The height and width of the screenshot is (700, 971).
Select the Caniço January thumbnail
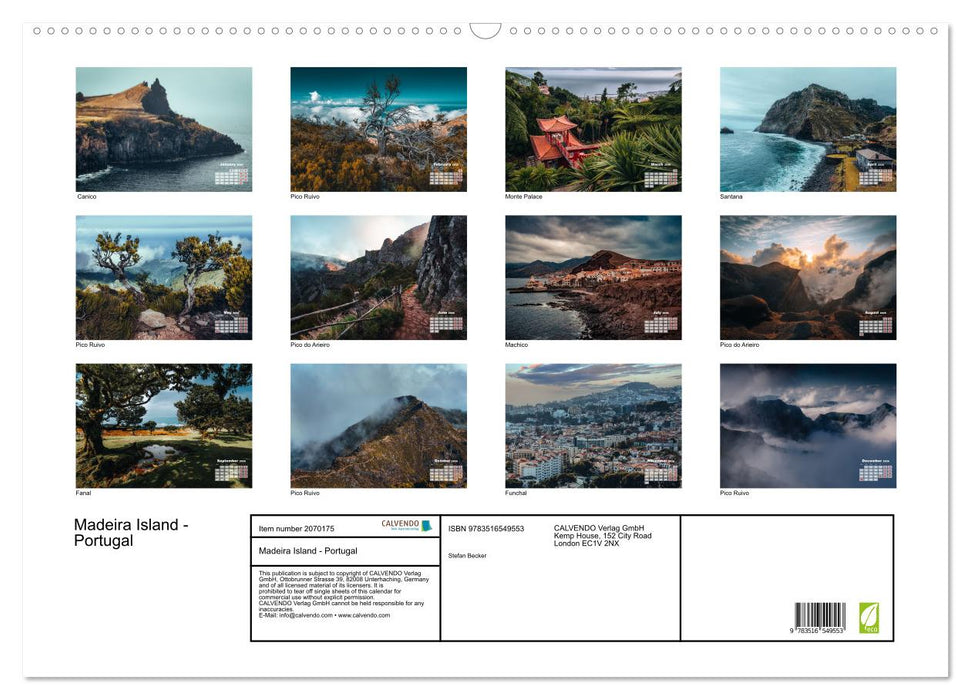coord(164,128)
